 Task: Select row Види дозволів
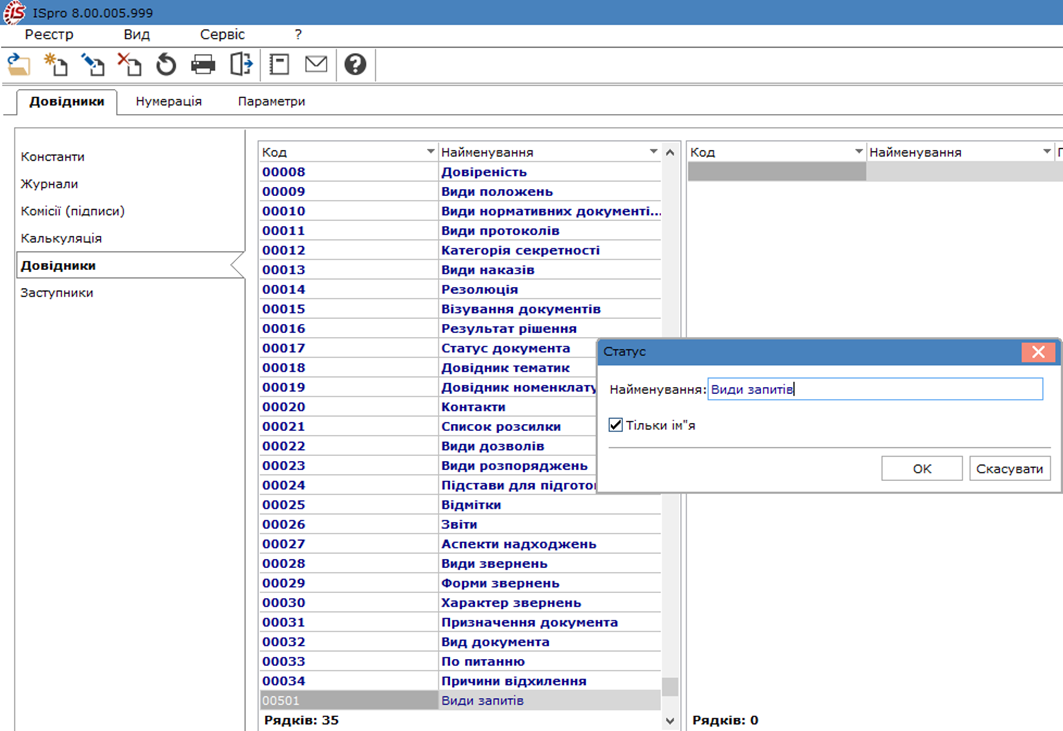point(428,446)
